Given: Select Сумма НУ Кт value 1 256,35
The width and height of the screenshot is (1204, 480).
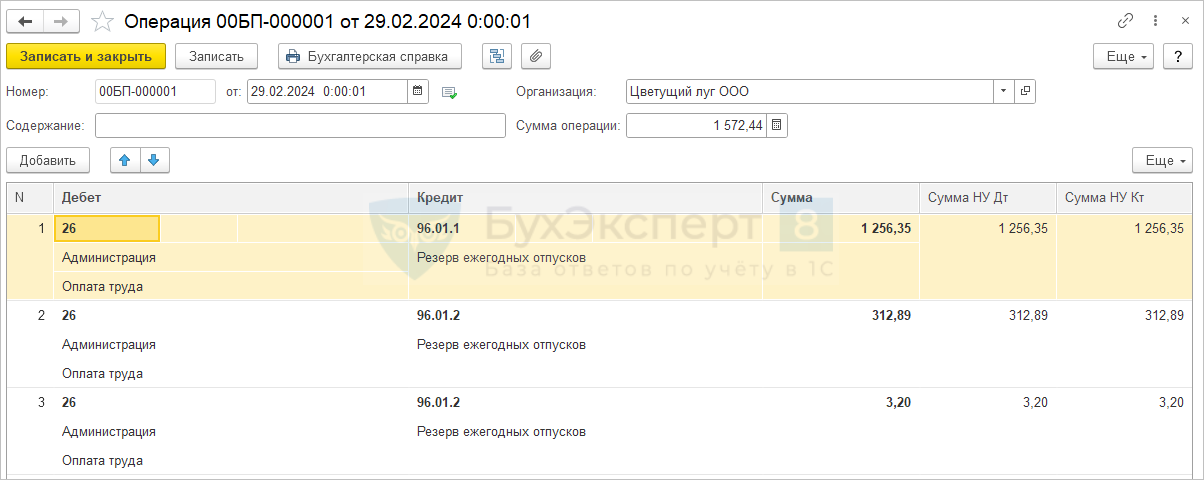Looking at the screenshot, I should (1159, 229).
